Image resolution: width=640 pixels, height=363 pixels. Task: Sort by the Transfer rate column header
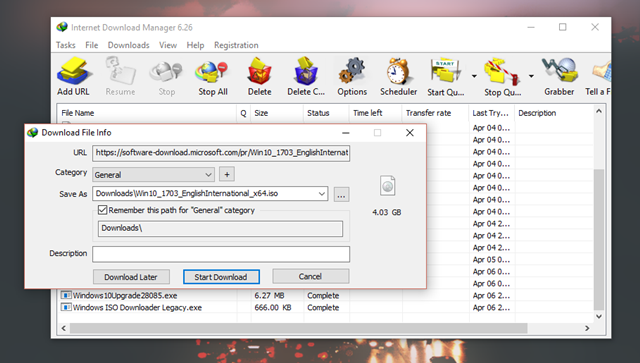tap(436, 113)
